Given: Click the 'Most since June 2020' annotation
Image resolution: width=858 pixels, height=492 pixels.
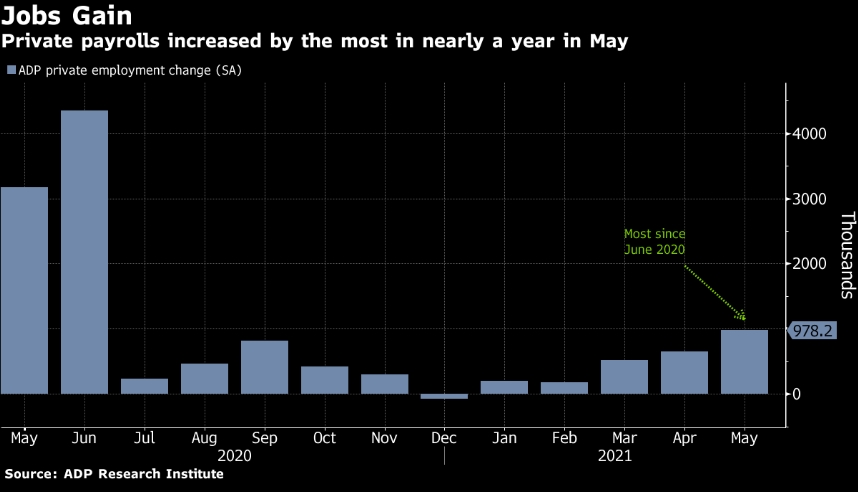Looking at the screenshot, I should (655, 241).
